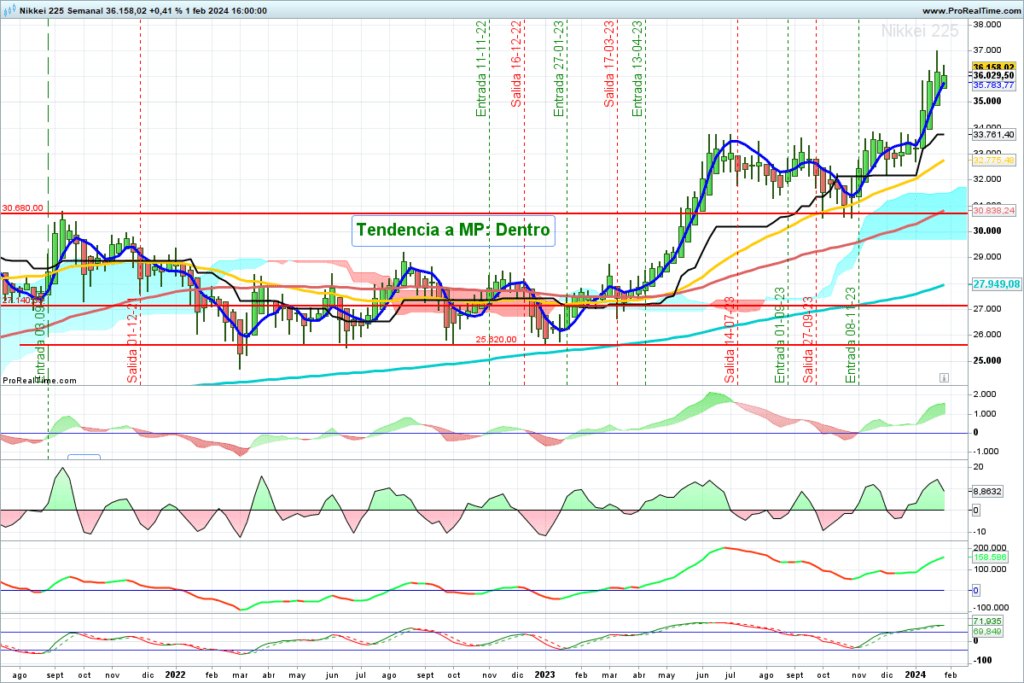Select the title text 'Nikkei 225 Semanal'

pyautogui.click(x=61, y=11)
